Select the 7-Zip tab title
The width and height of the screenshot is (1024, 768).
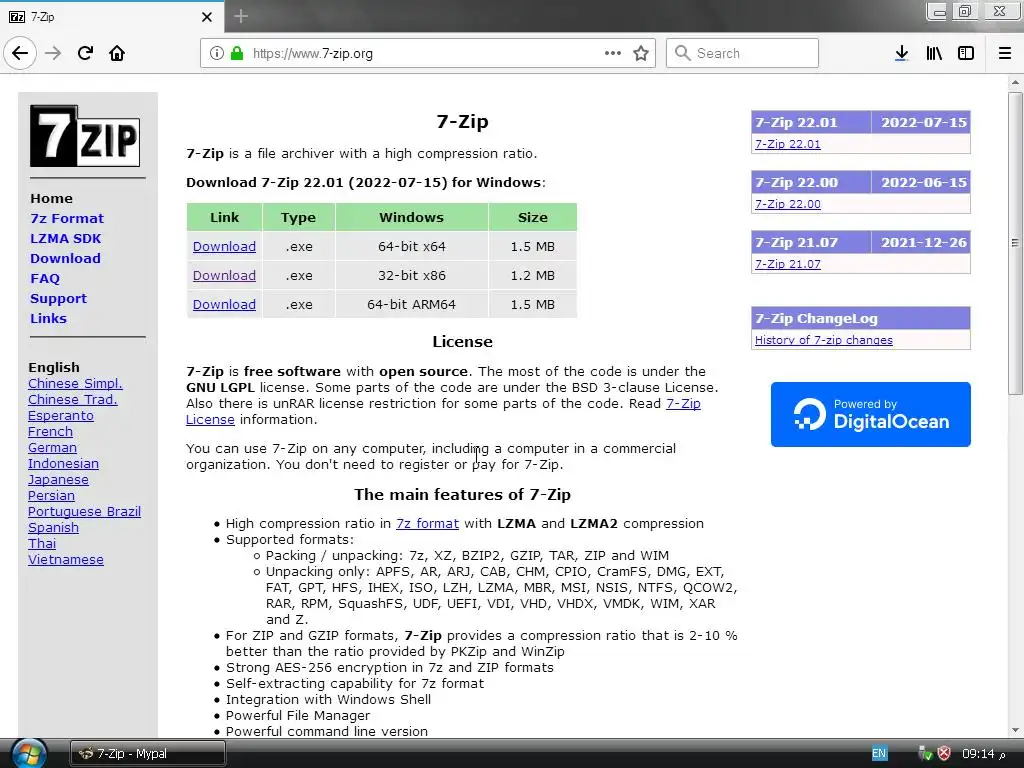tap(42, 17)
